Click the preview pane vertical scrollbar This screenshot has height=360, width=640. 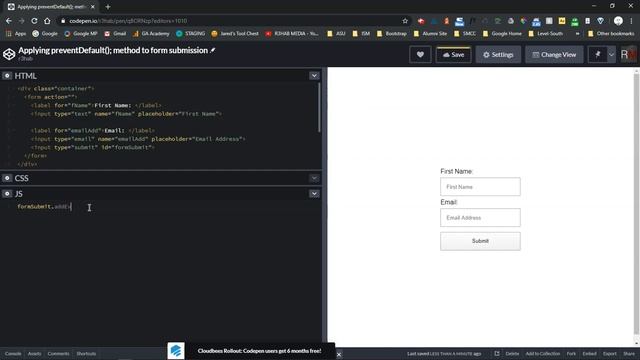[636, 204]
